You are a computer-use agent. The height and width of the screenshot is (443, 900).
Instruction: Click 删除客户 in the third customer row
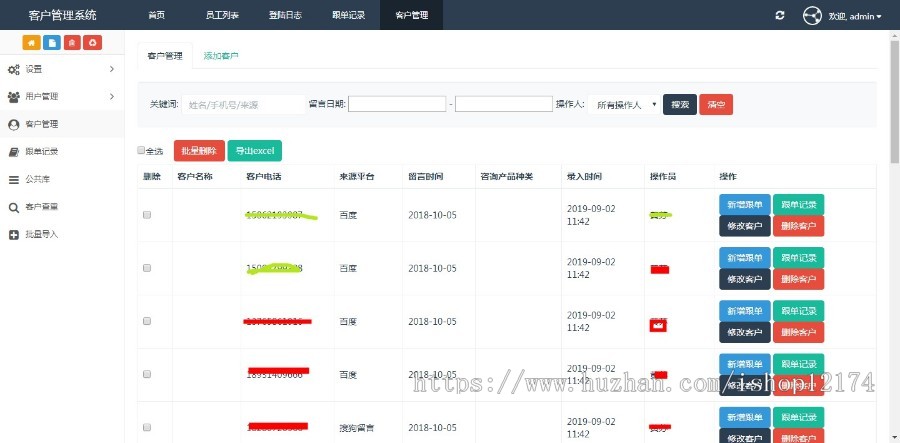click(798, 332)
